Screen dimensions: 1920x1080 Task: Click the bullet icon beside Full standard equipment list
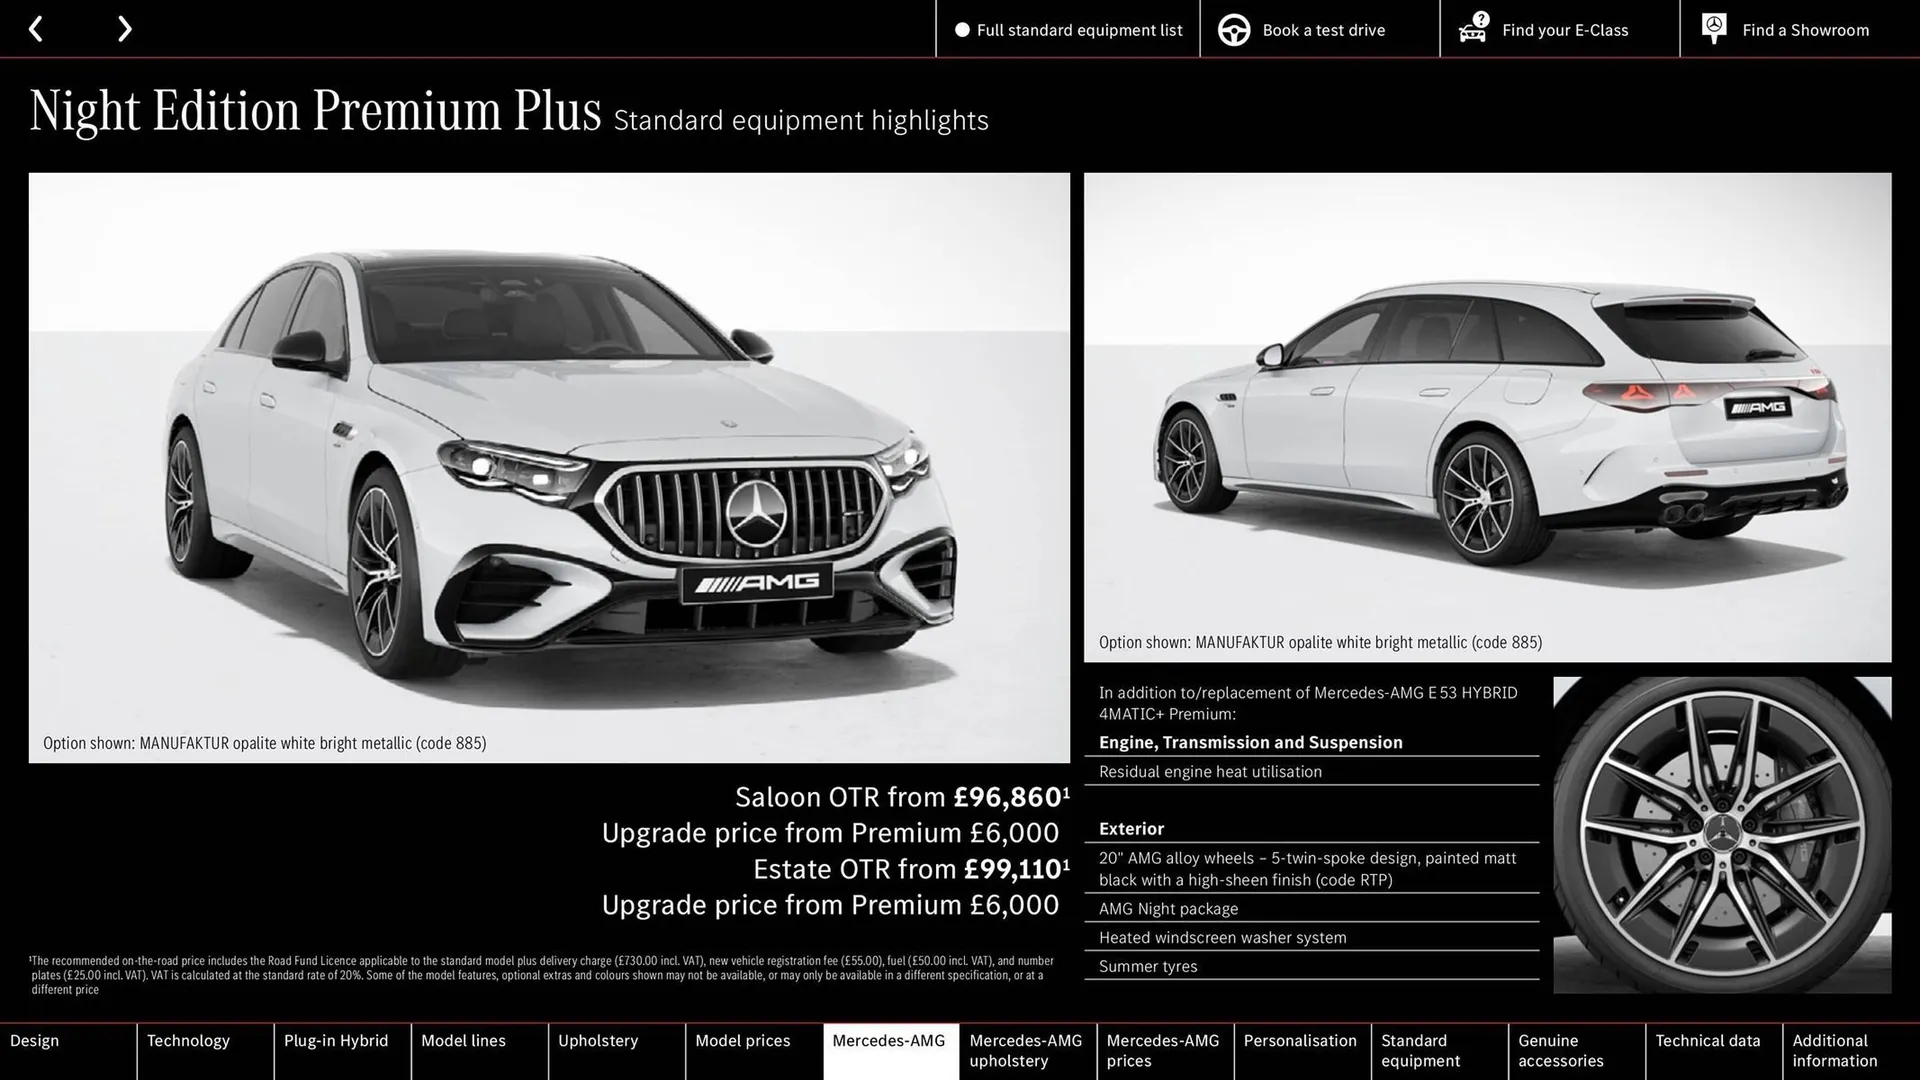(x=962, y=30)
